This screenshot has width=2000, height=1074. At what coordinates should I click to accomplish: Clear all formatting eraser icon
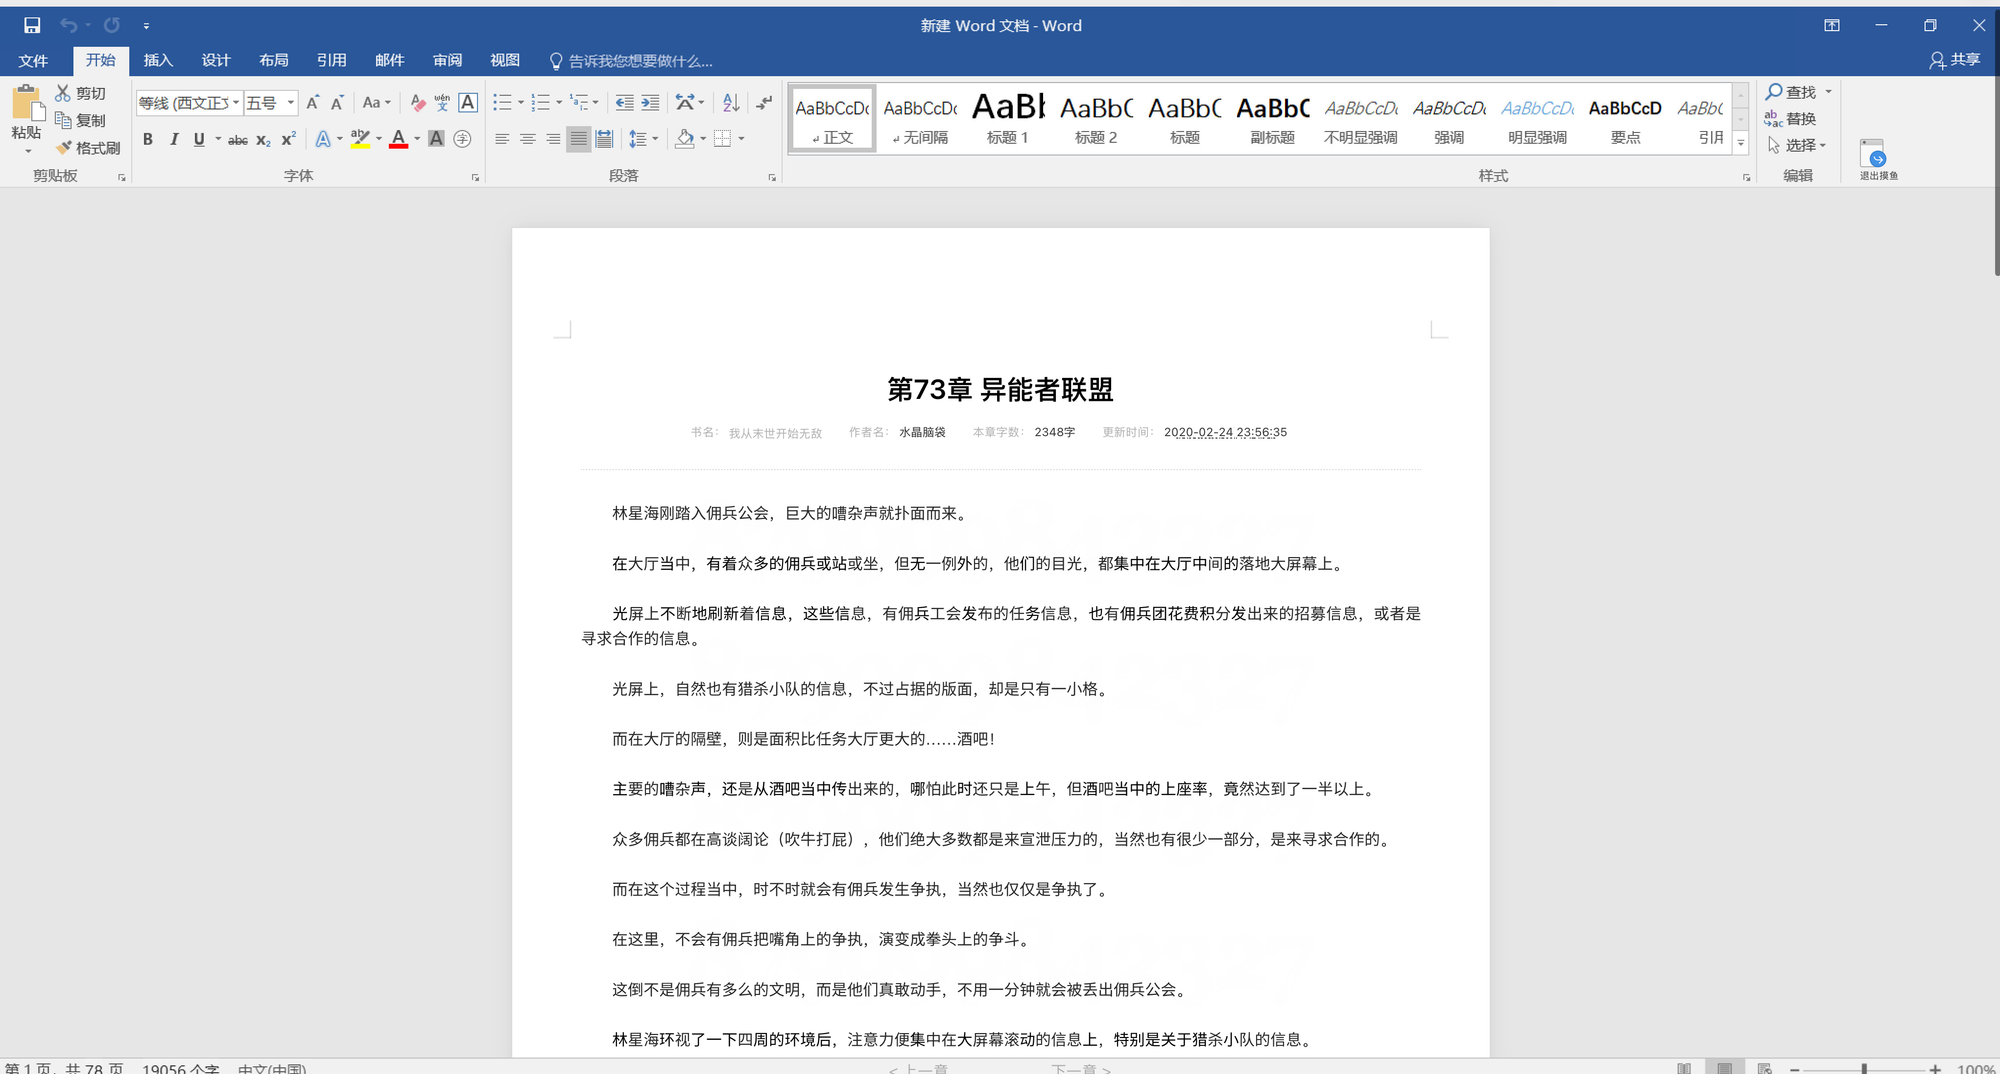(x=418, y=103)
